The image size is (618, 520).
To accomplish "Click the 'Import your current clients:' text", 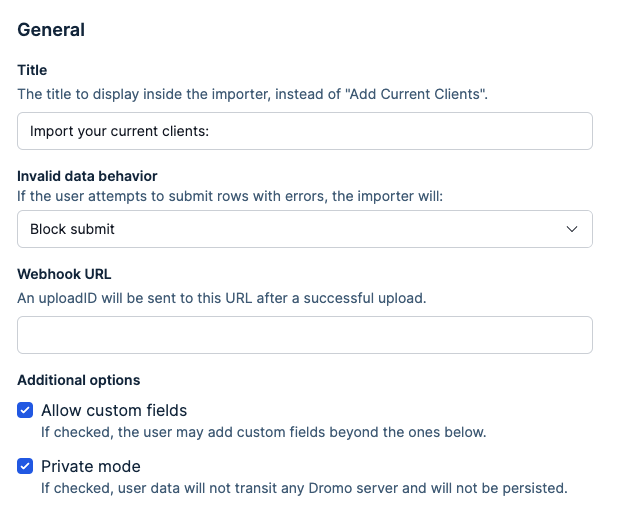I will tap(118, 131).
